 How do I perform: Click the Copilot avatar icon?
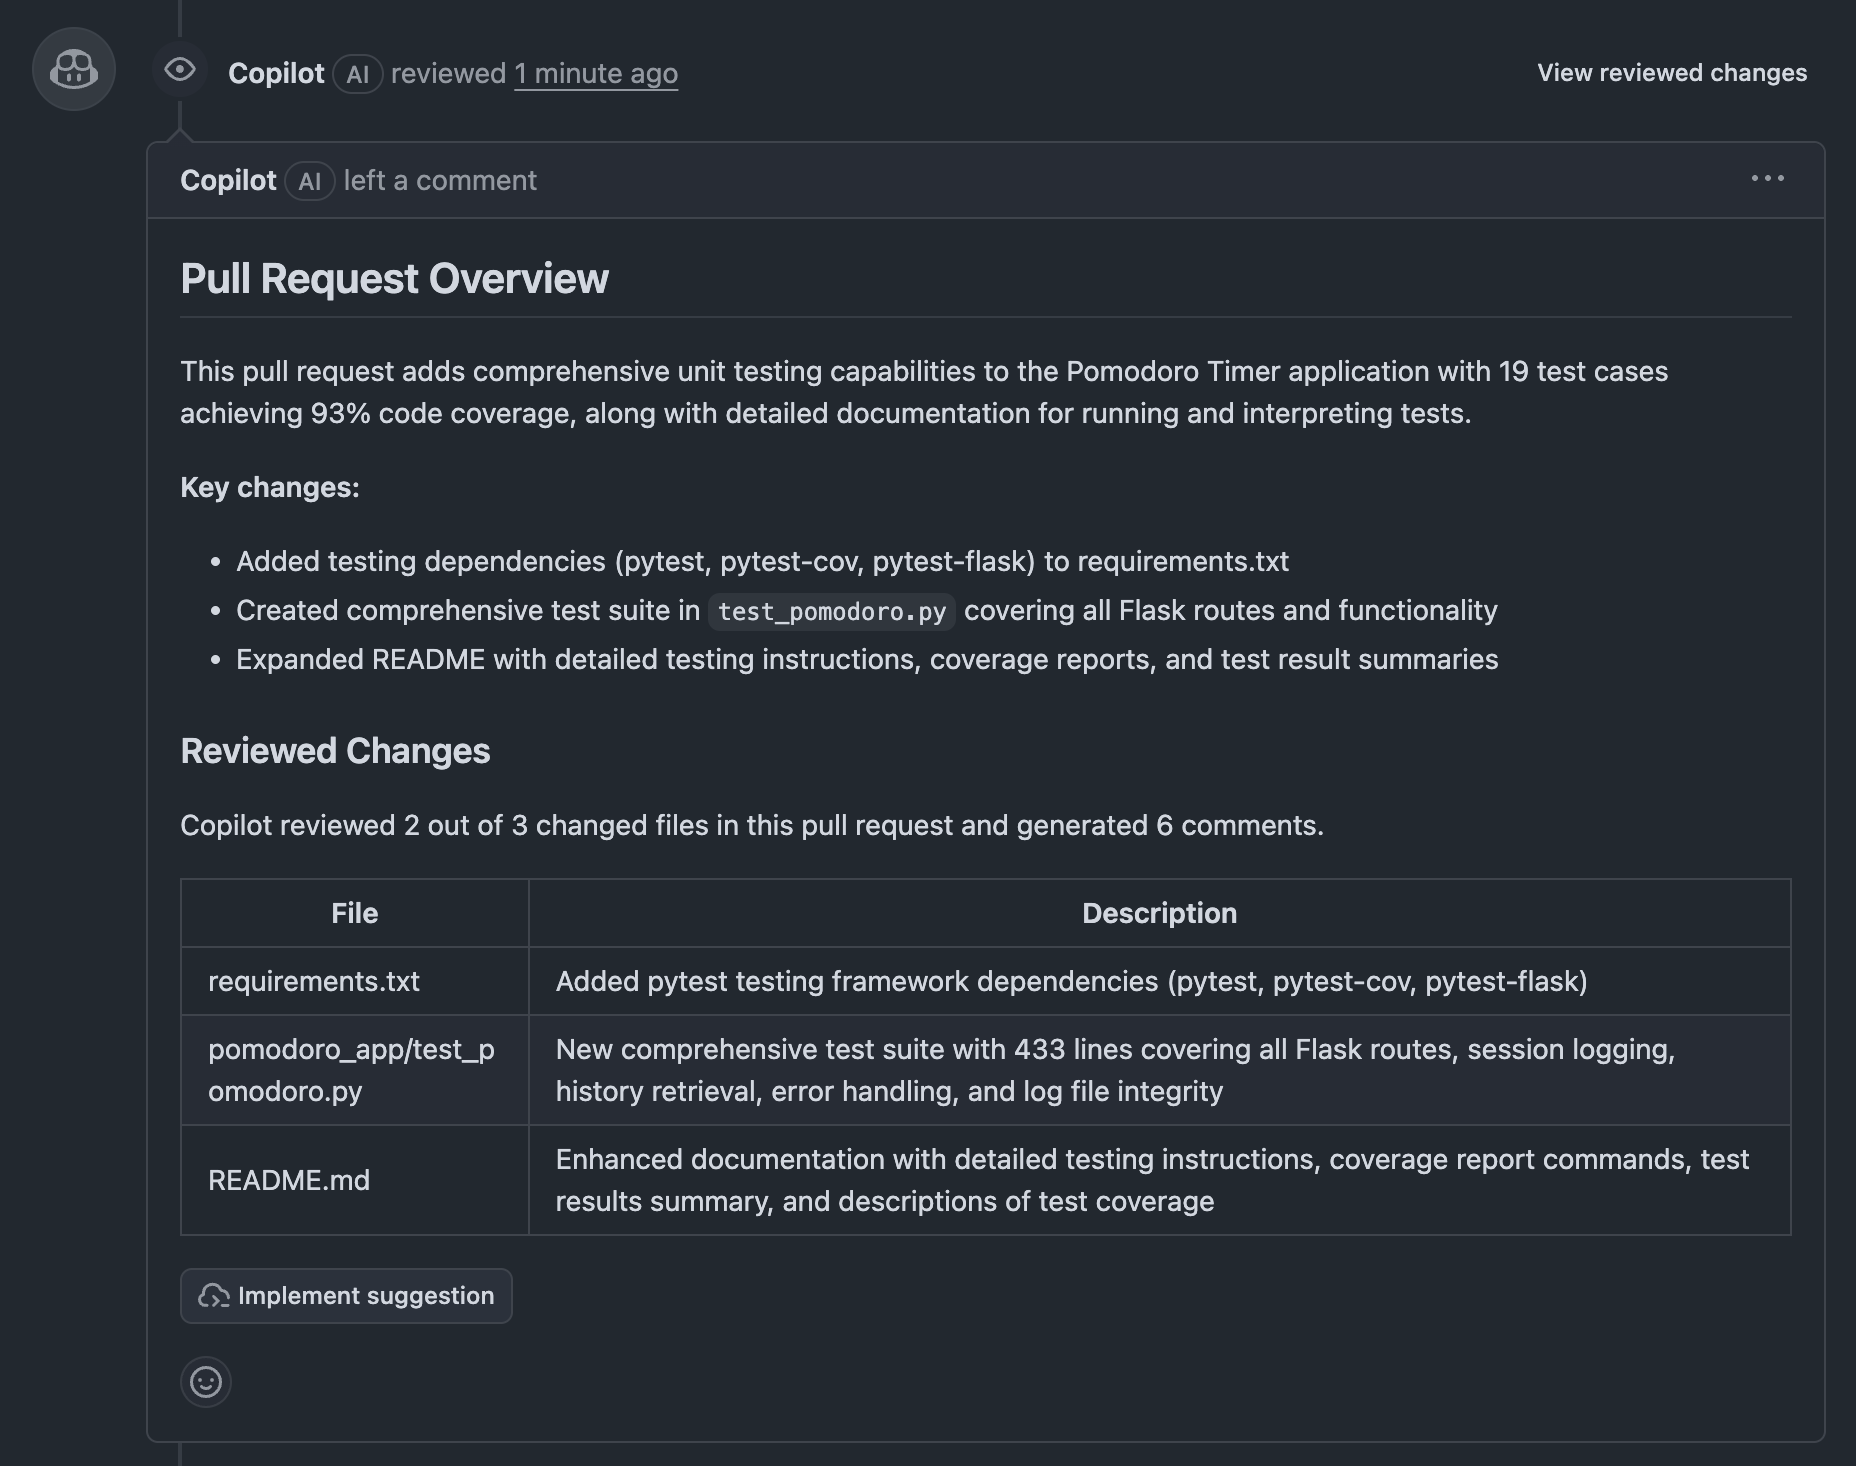point(74,69)
